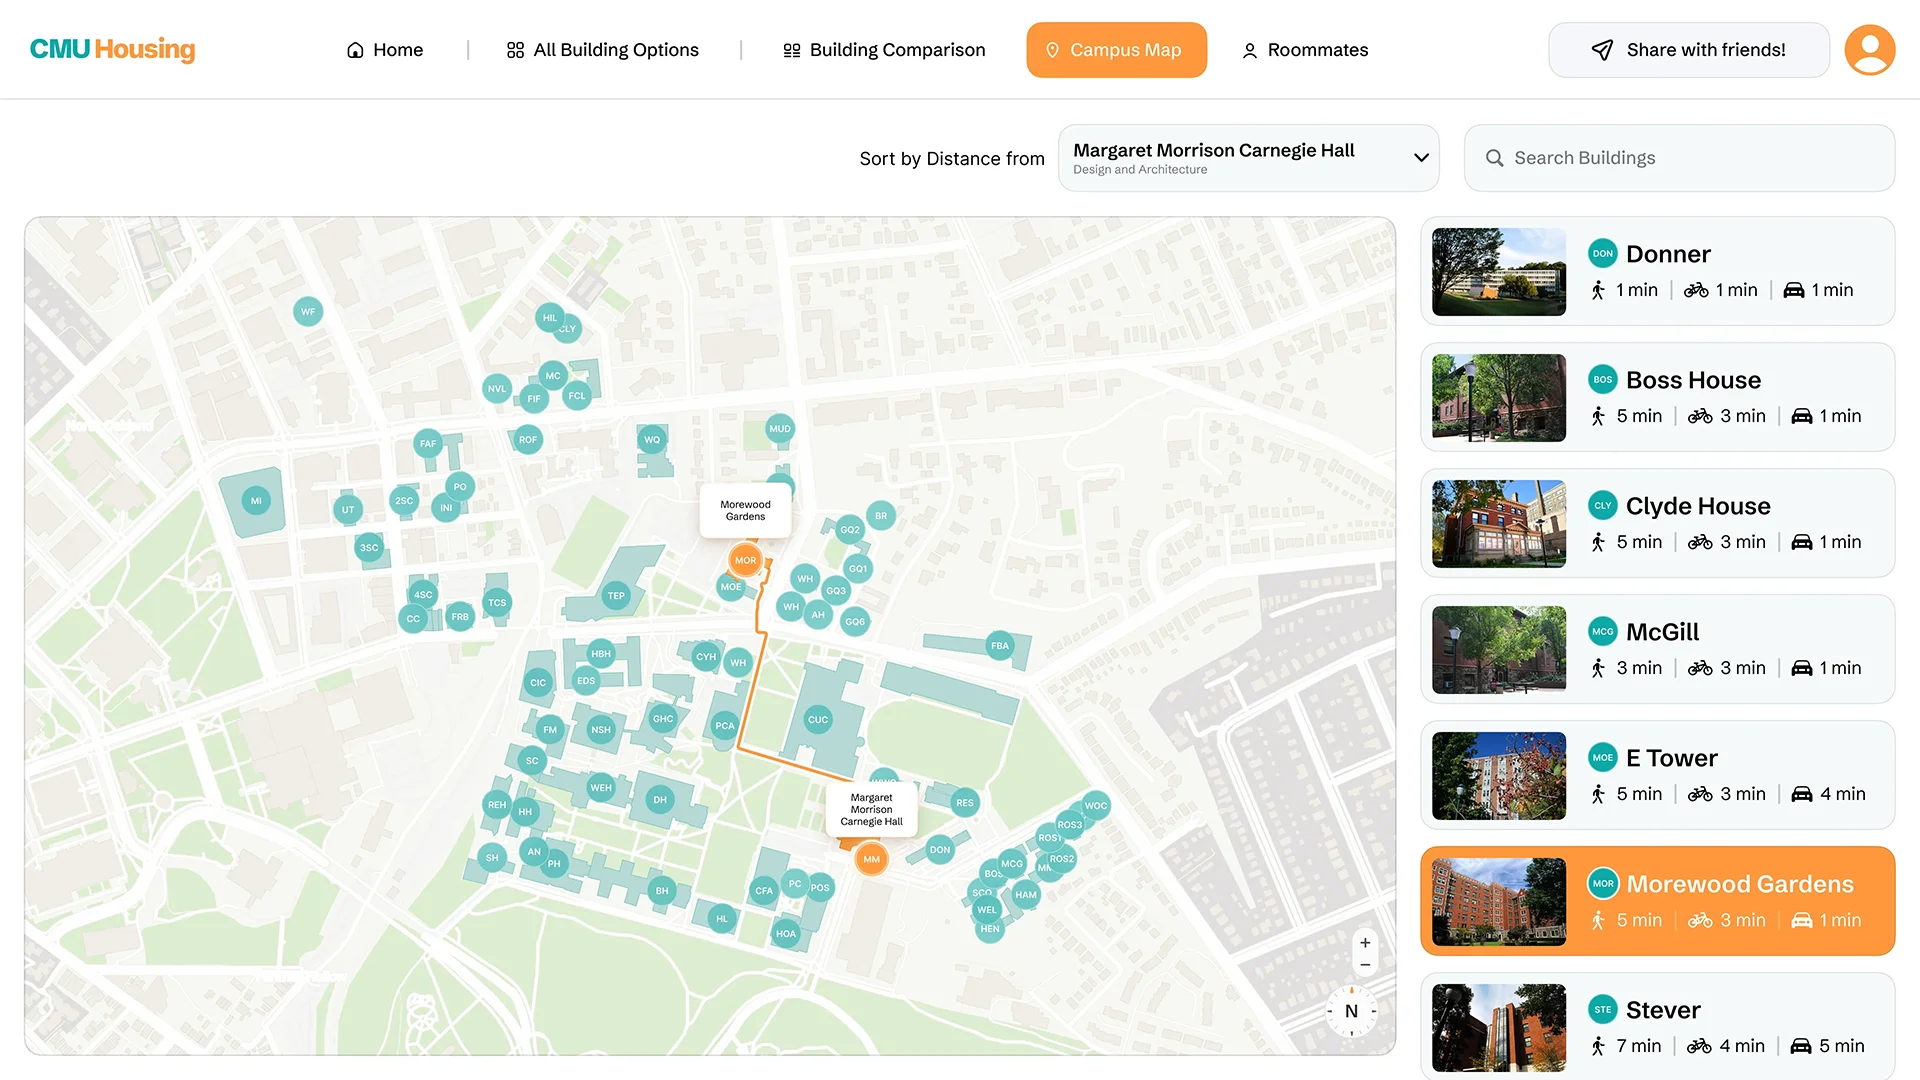Click the CMU Housing logo link
The image size is (1920, 1080).
pyautogui.click(x=113, y=49)
